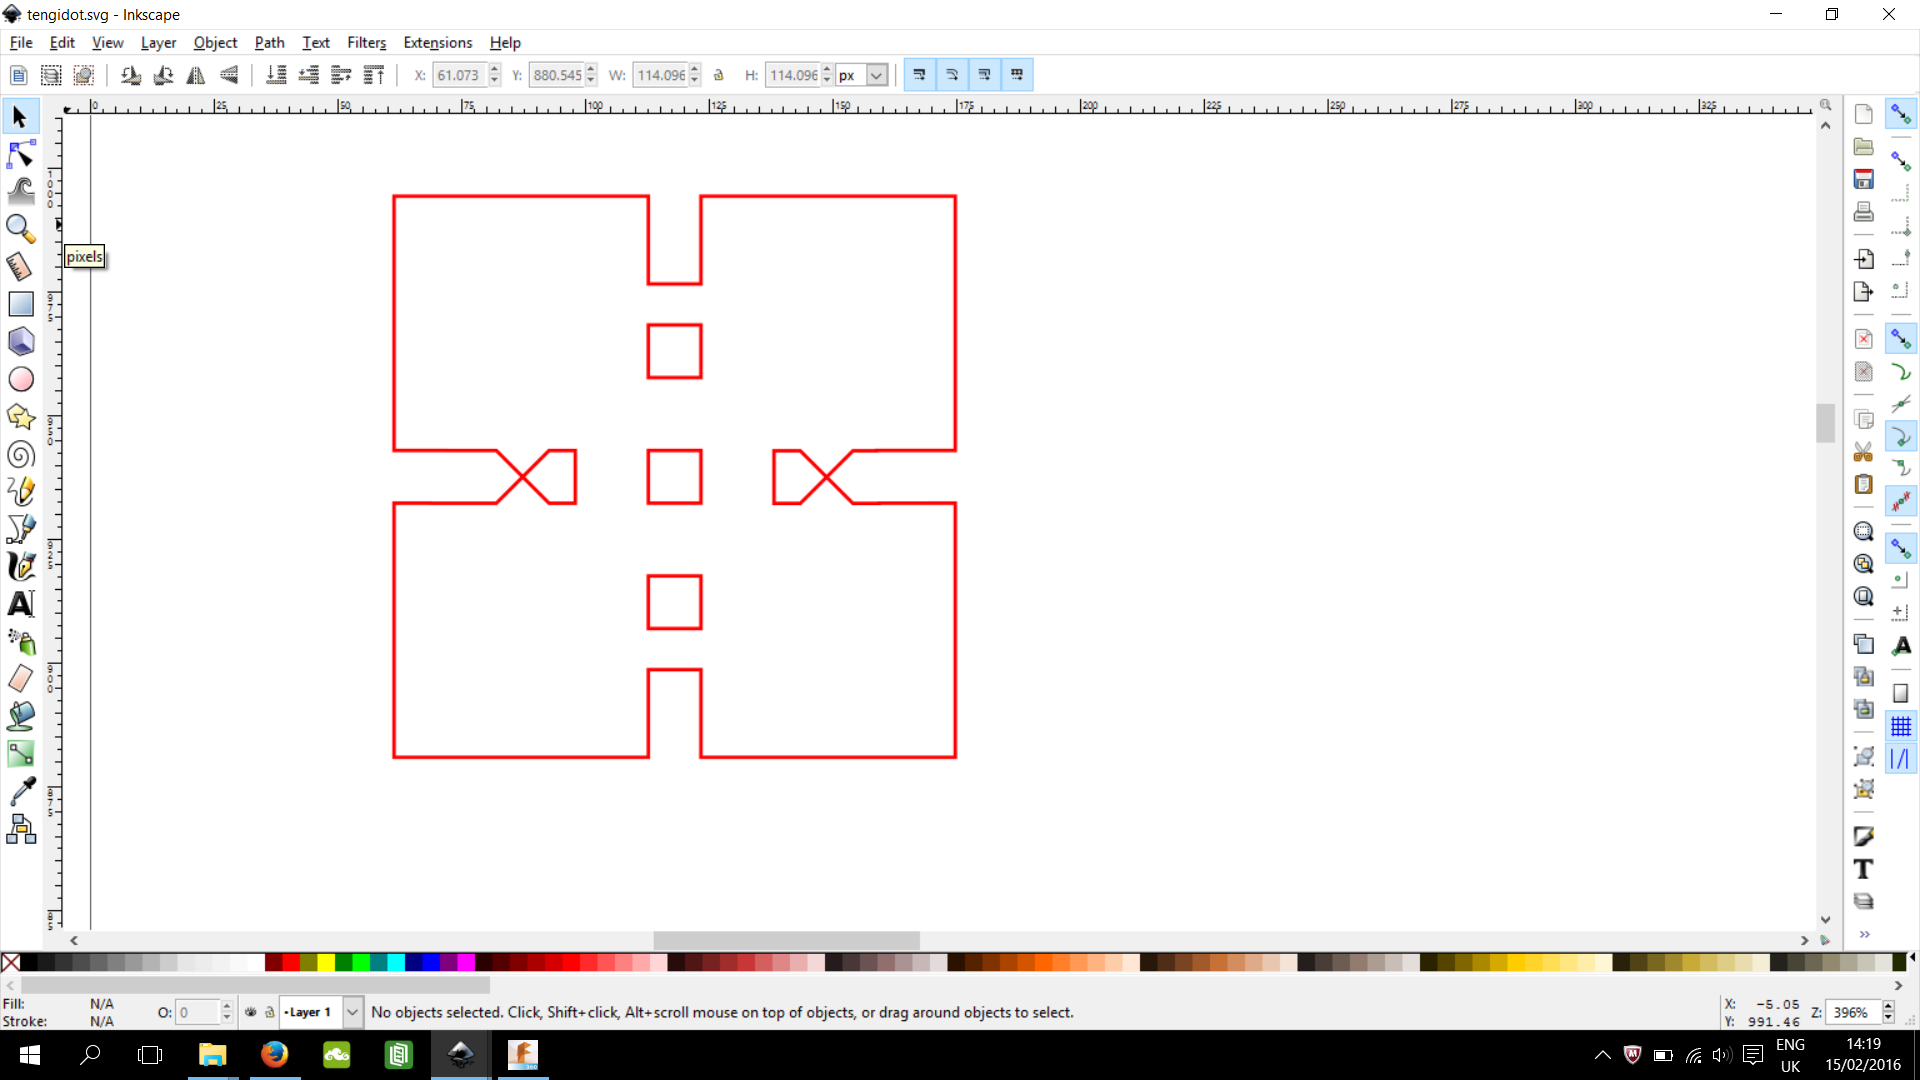The width and height of the screenshot is (1920, 1080).
Task: Select the Eraser tool
Action: tap(20, 679)
